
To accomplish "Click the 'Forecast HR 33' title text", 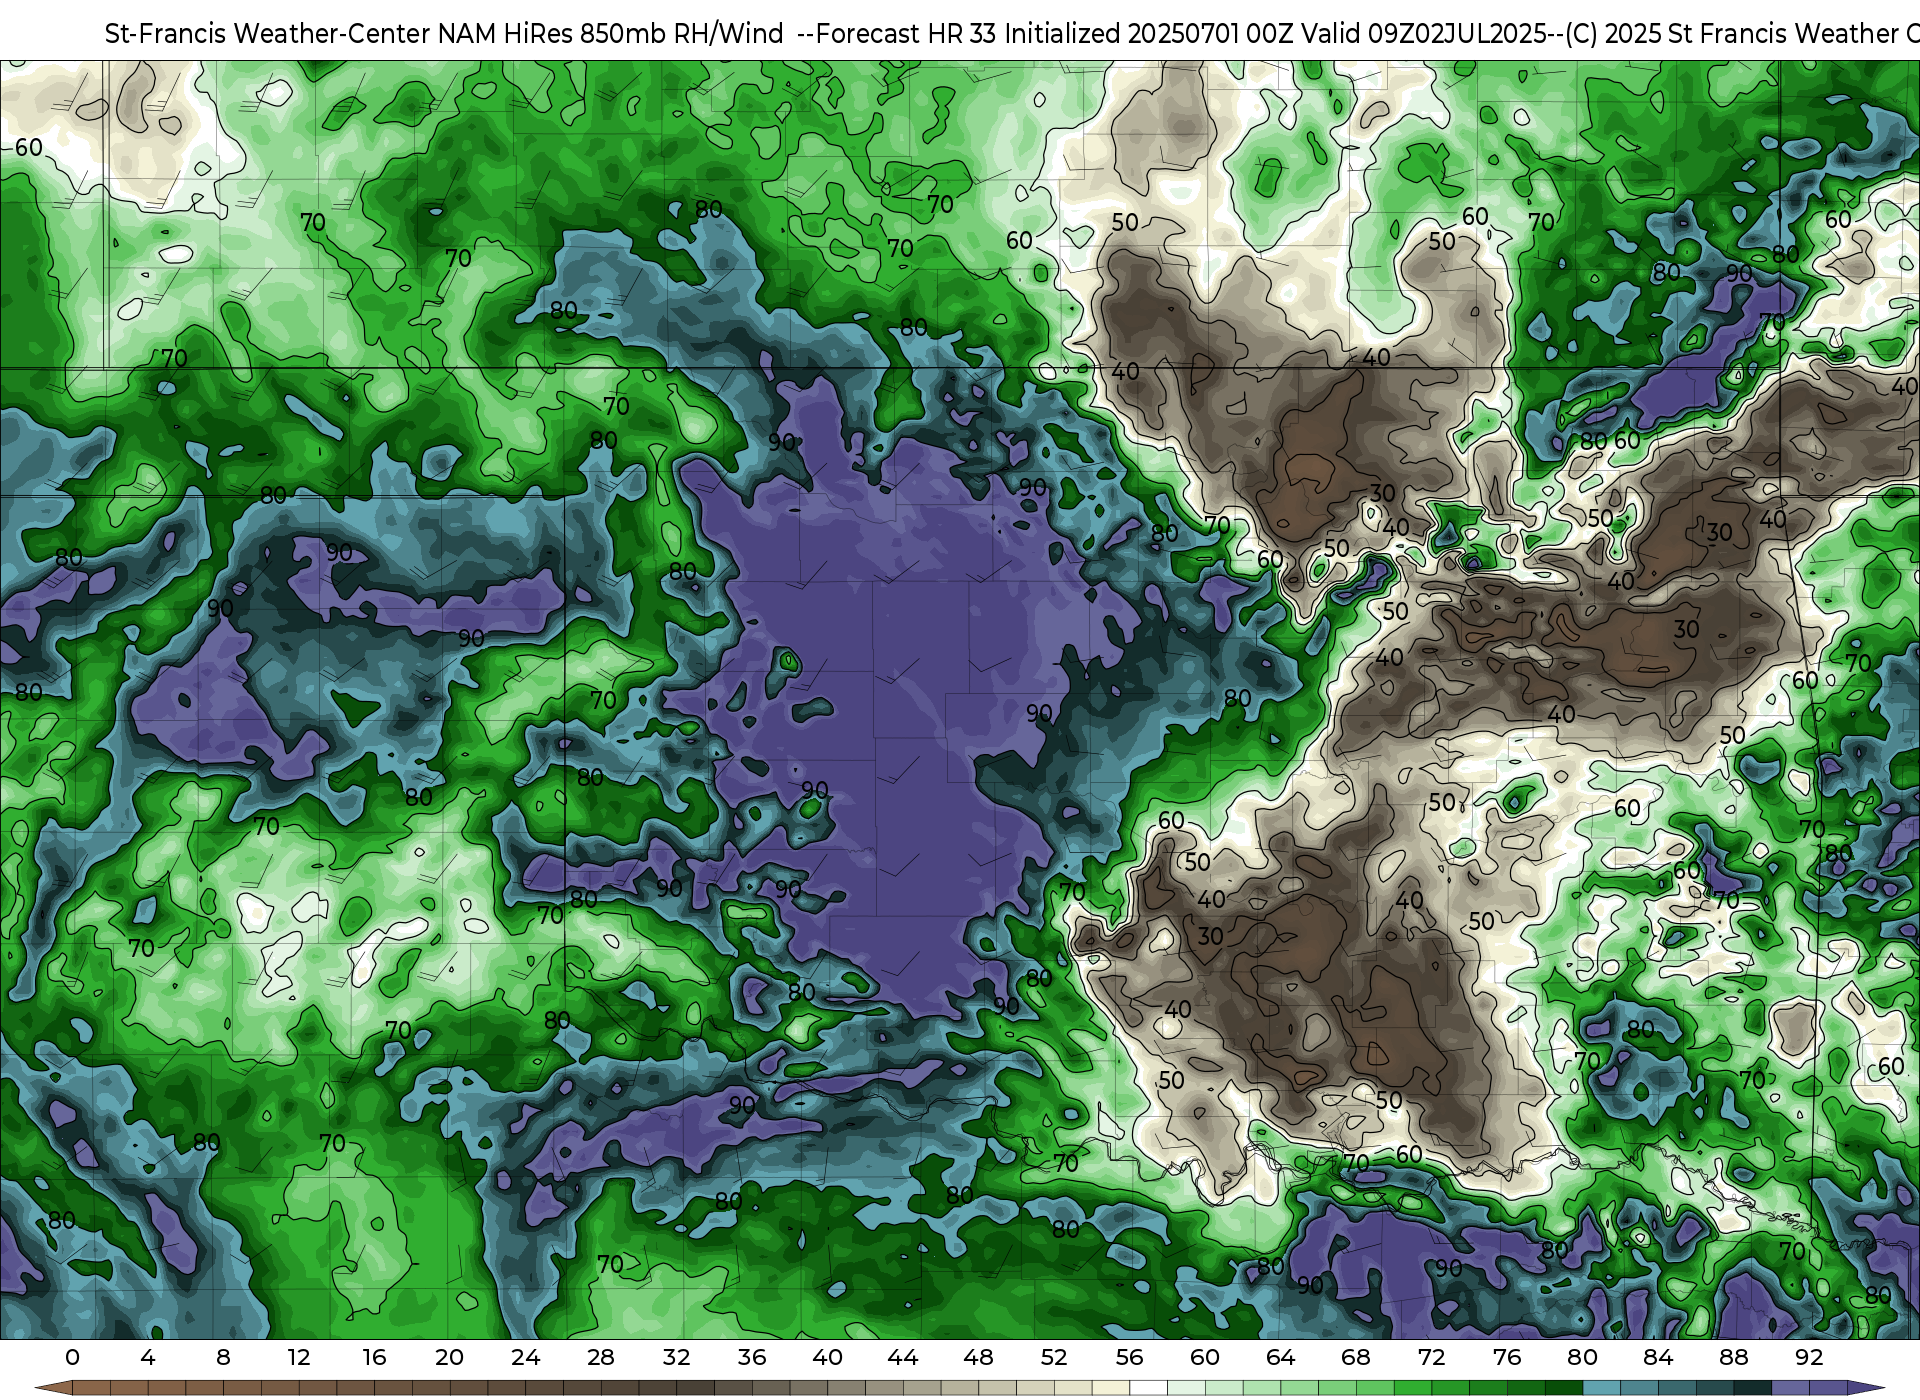I will (x=906, y=34).
